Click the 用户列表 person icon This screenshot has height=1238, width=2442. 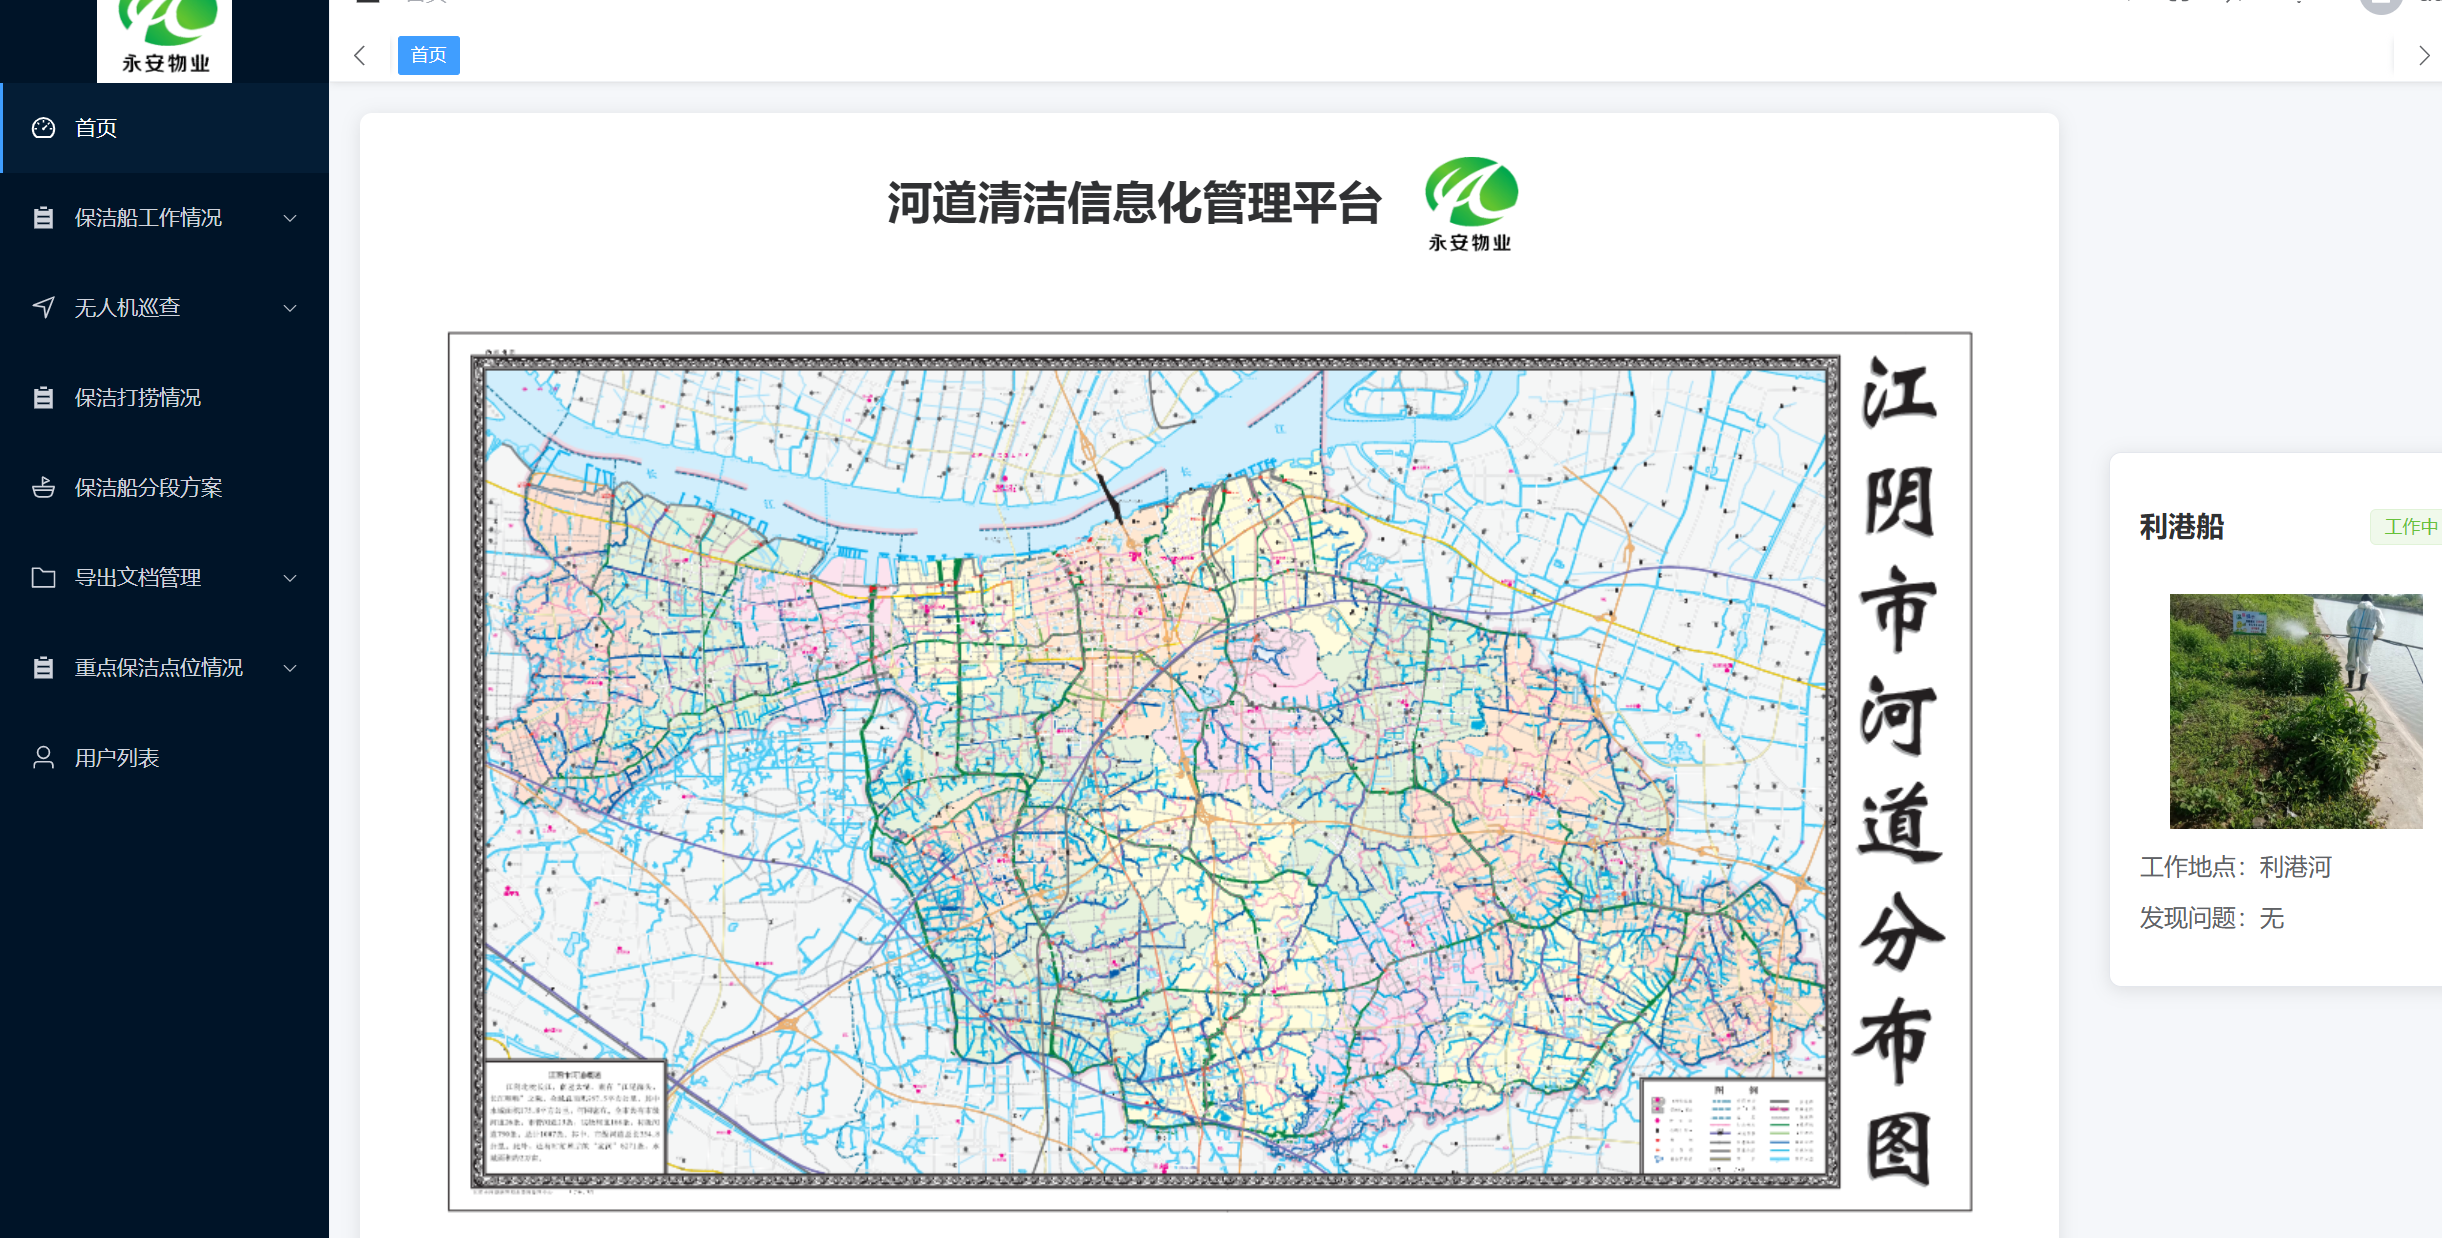point(42,757)
